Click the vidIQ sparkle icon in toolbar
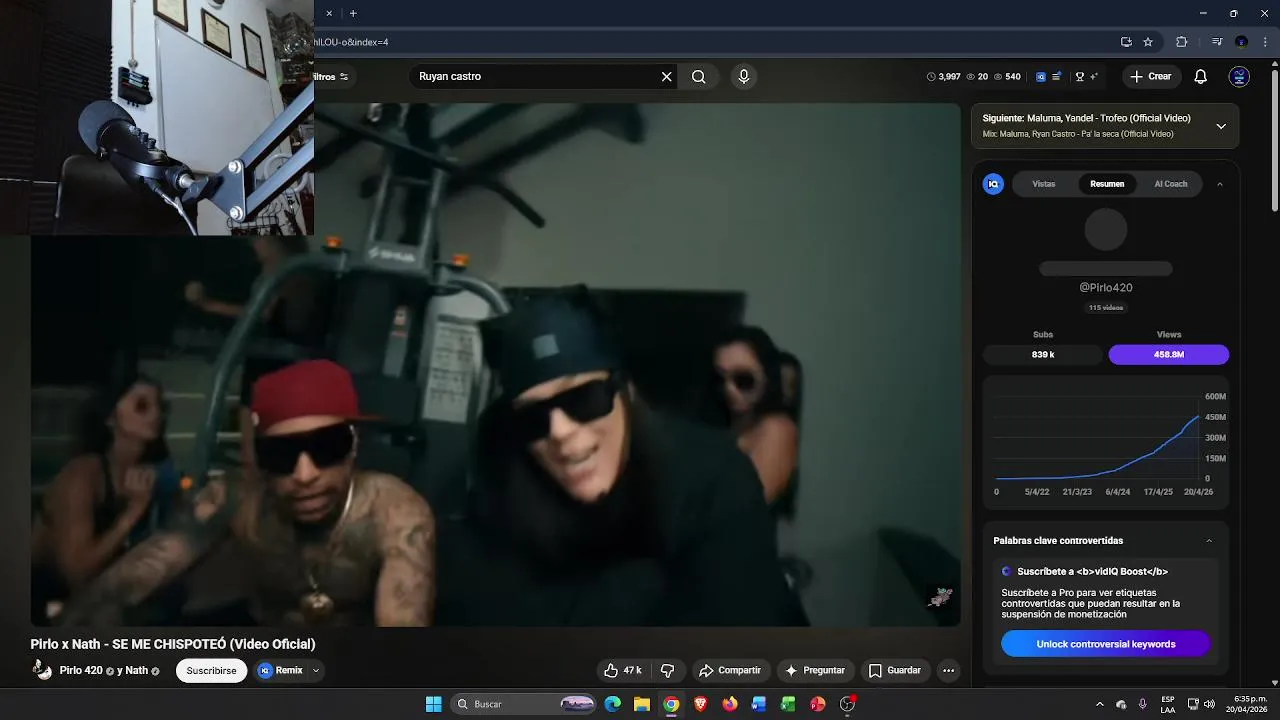The image size is (1280, 720). [x=1093, y=77]
